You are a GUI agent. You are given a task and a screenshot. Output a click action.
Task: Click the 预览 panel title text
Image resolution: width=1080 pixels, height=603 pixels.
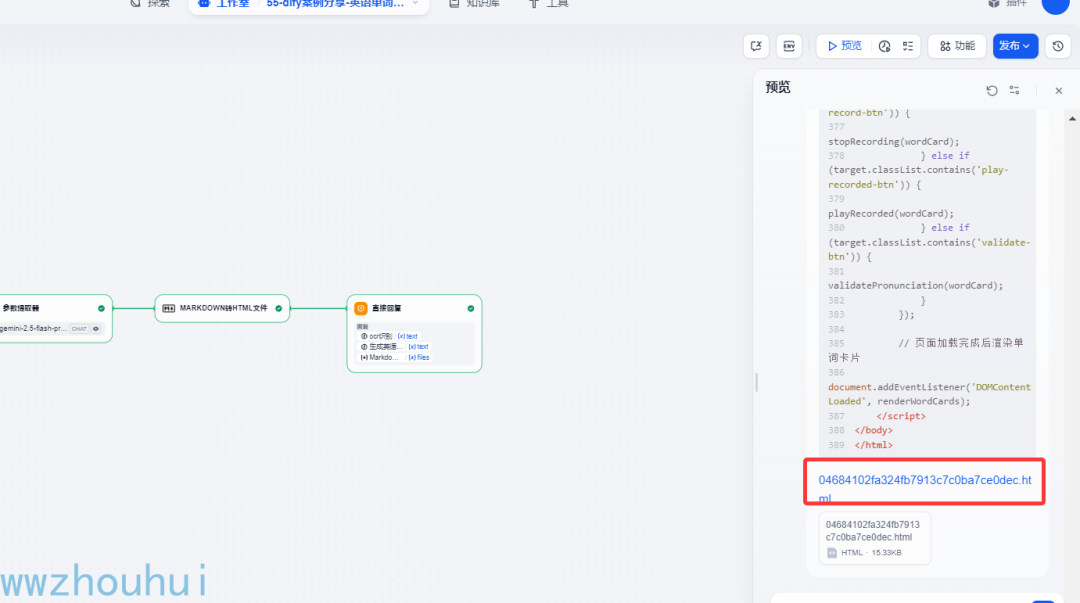(778, 88)
